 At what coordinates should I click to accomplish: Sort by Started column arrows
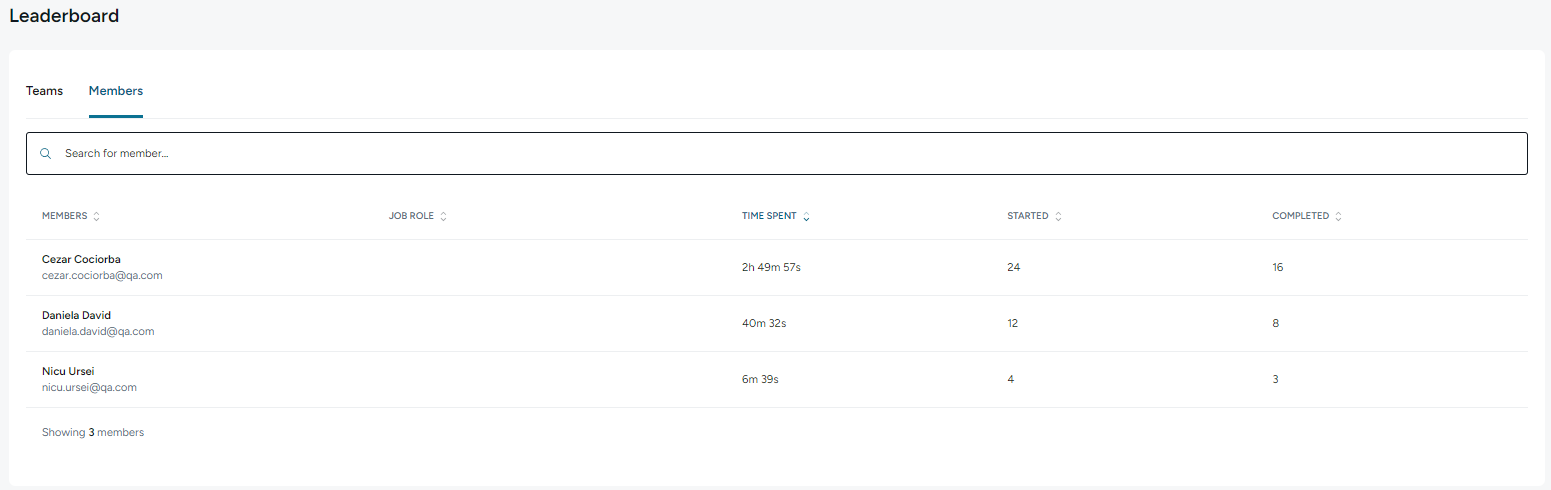pyautogui.click(x=1058, y=216)
